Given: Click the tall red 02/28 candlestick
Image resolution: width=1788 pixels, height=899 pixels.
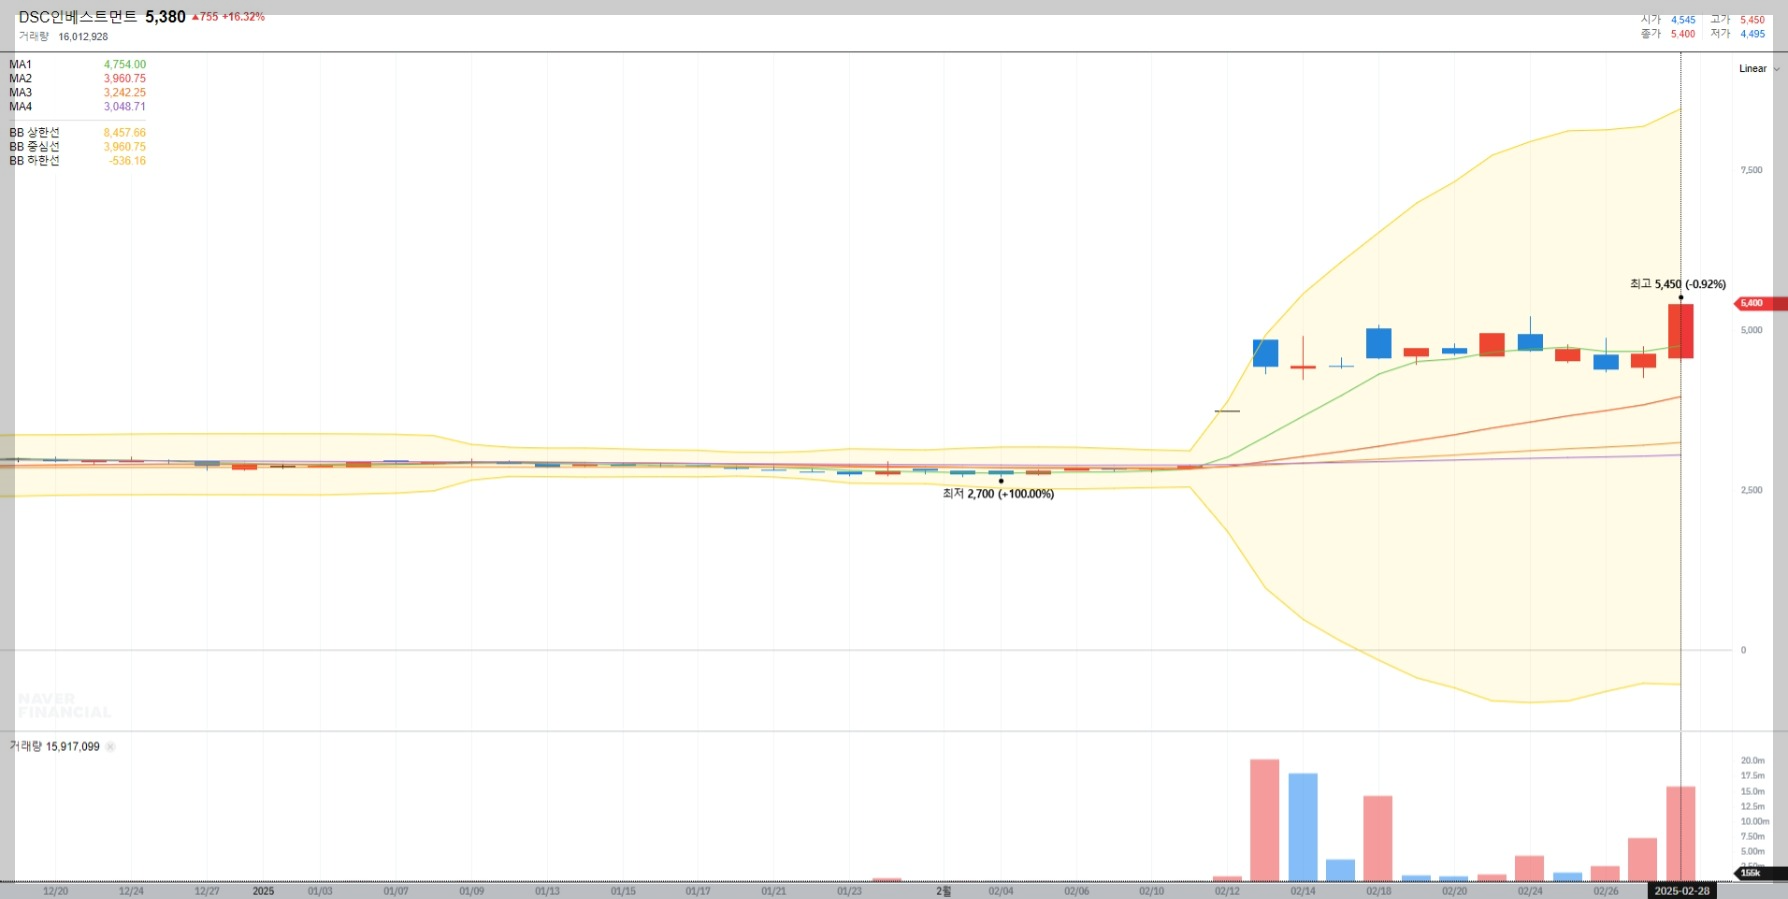Looking at the screenshot, I should [x=1681, y=331].
